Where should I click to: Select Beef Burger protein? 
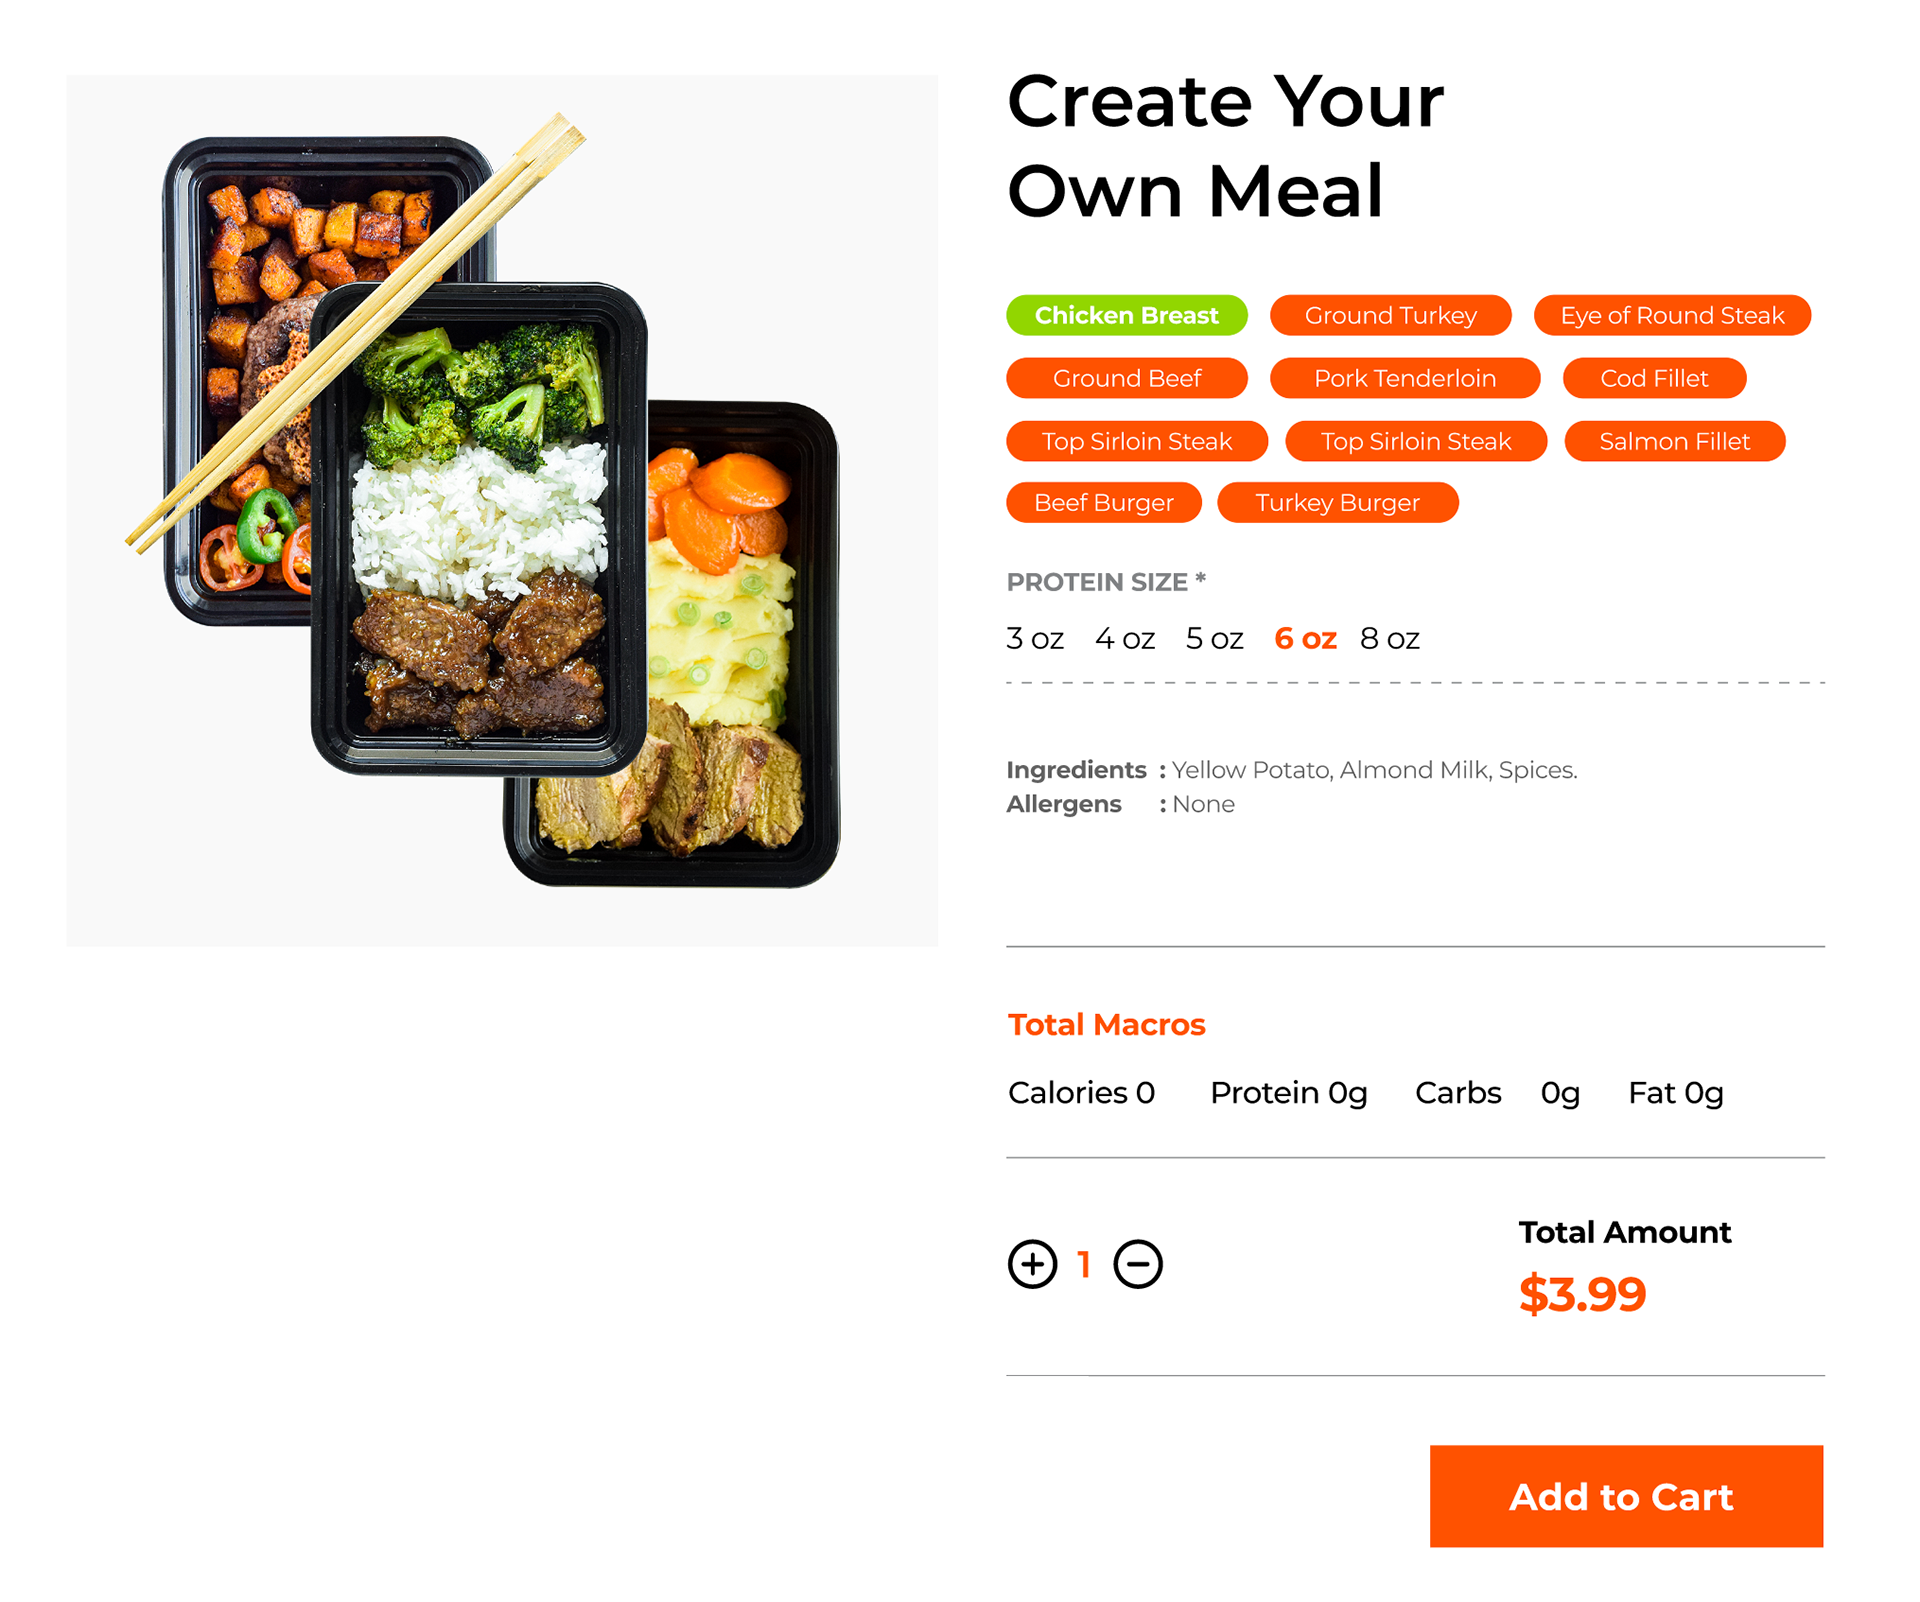click(x=1104, y=502)
